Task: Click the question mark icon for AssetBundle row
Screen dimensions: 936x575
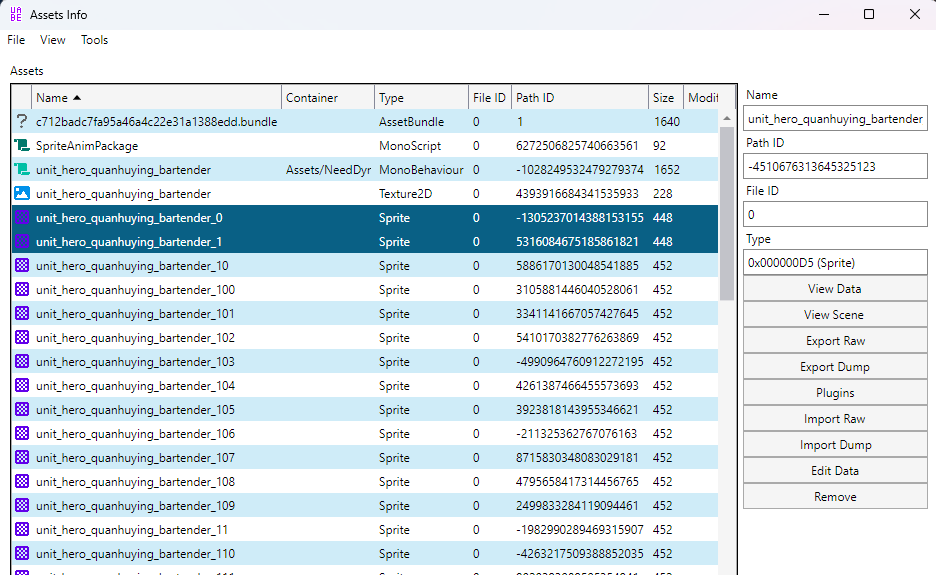Action: pyautogui.click(x=22, y=122)
